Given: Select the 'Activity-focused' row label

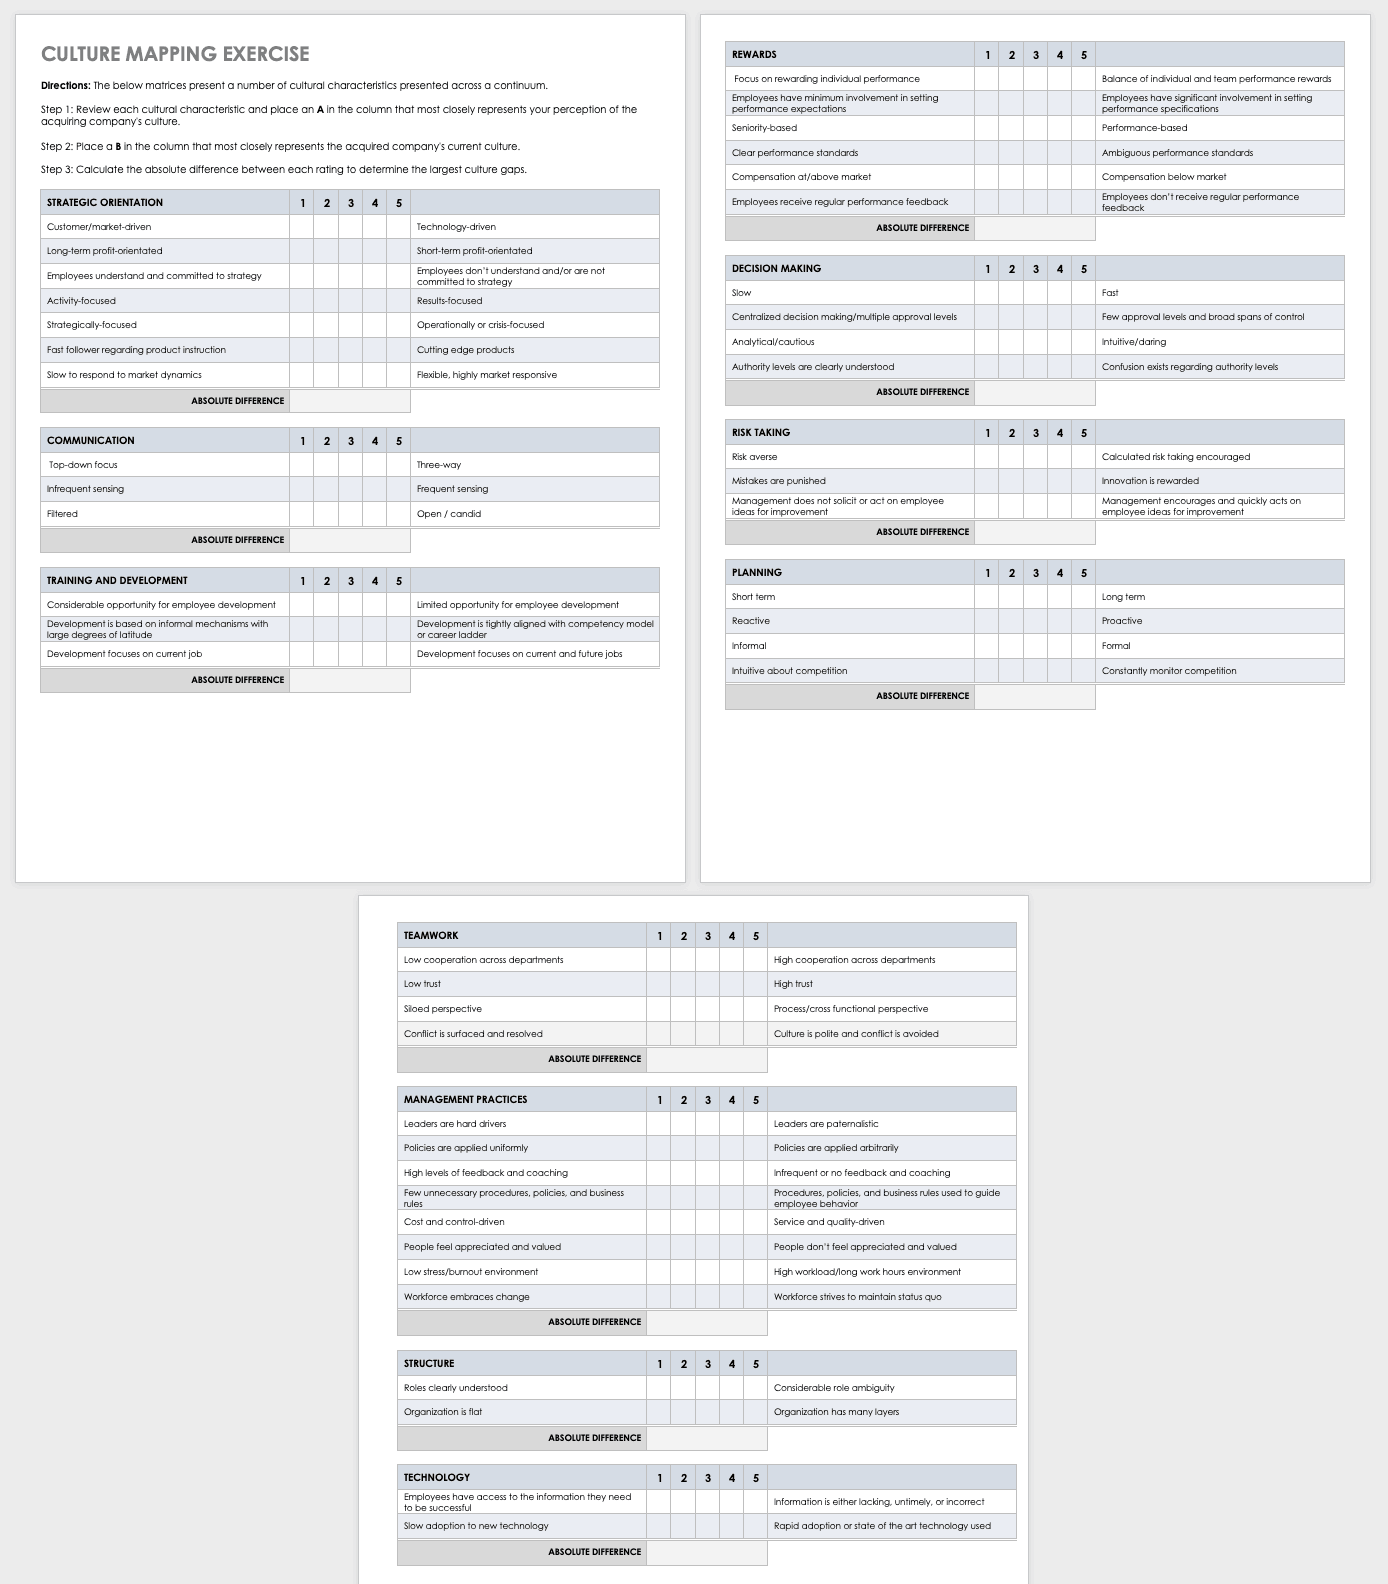Looking at the screenshot, I should pos(81,301).
